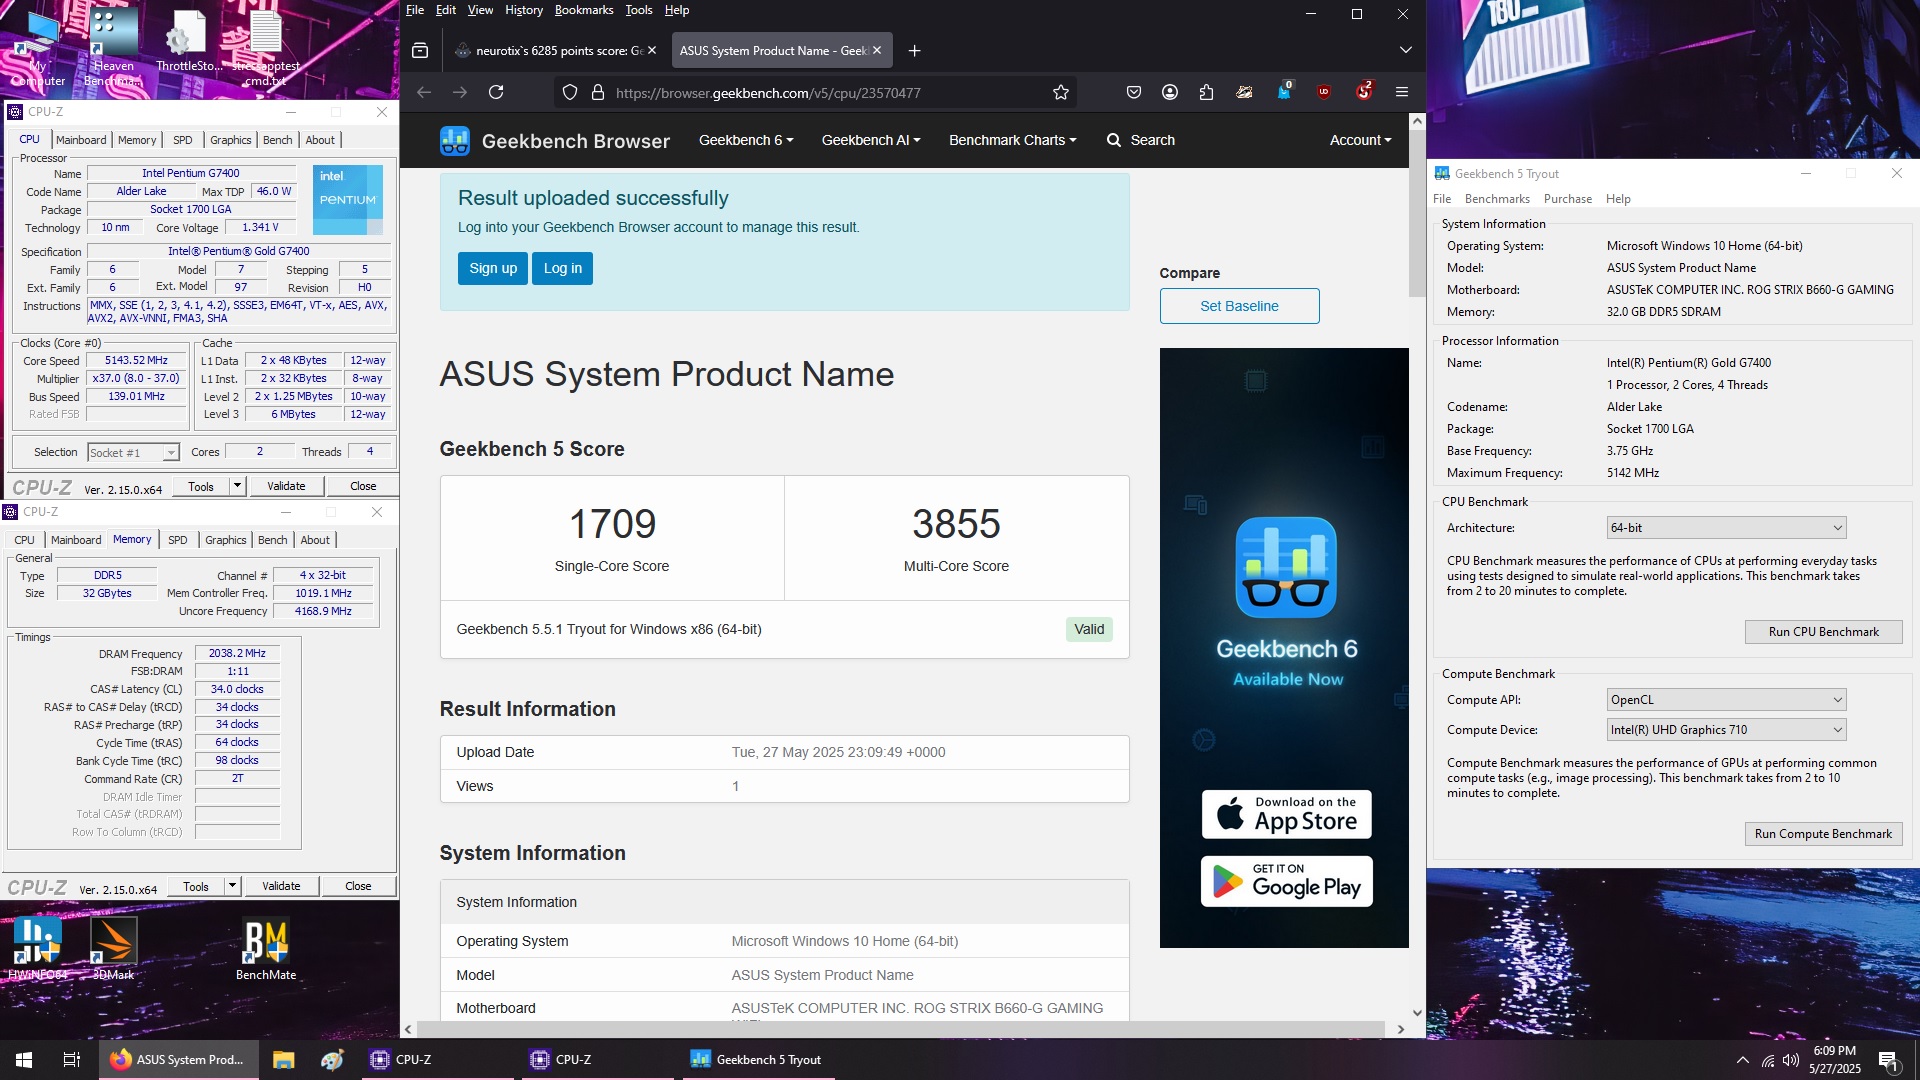Open Tools dropdown arrow in upper CPU-Z window

click(237, 486)
